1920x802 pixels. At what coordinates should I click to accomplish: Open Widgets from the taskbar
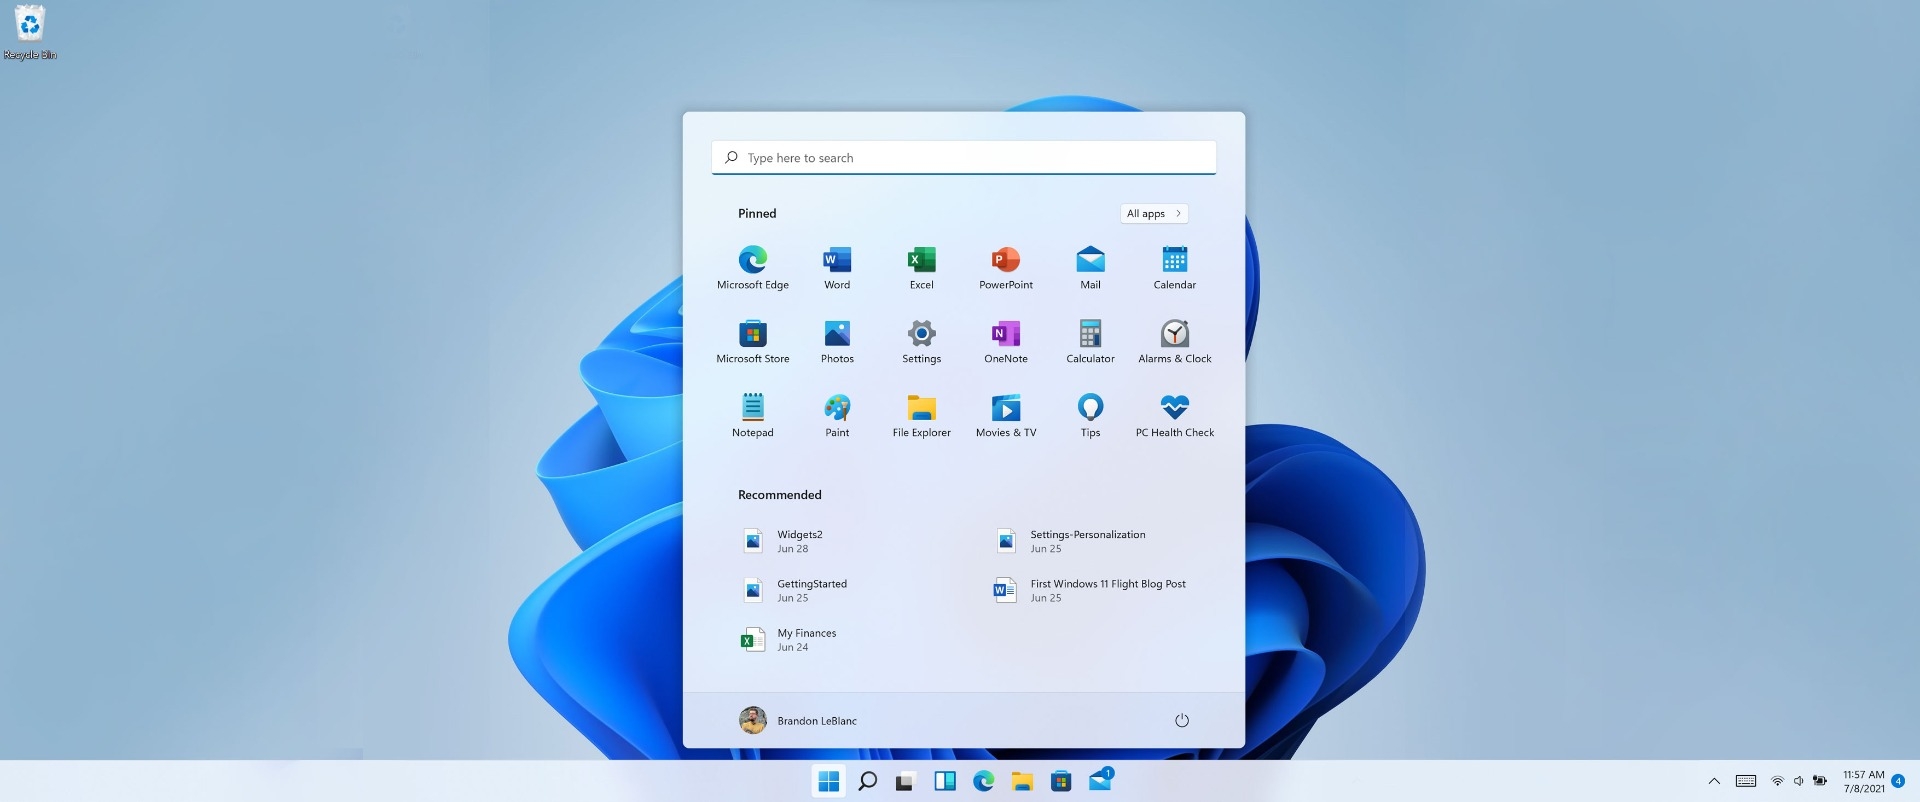click(945, 781)
